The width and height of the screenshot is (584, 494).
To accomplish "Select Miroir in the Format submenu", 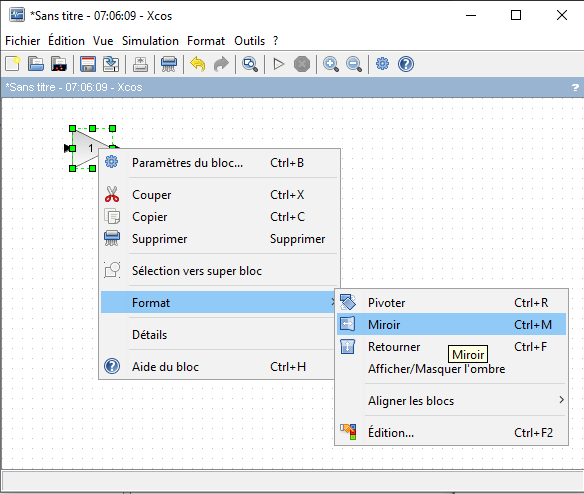I will (451, 324).
